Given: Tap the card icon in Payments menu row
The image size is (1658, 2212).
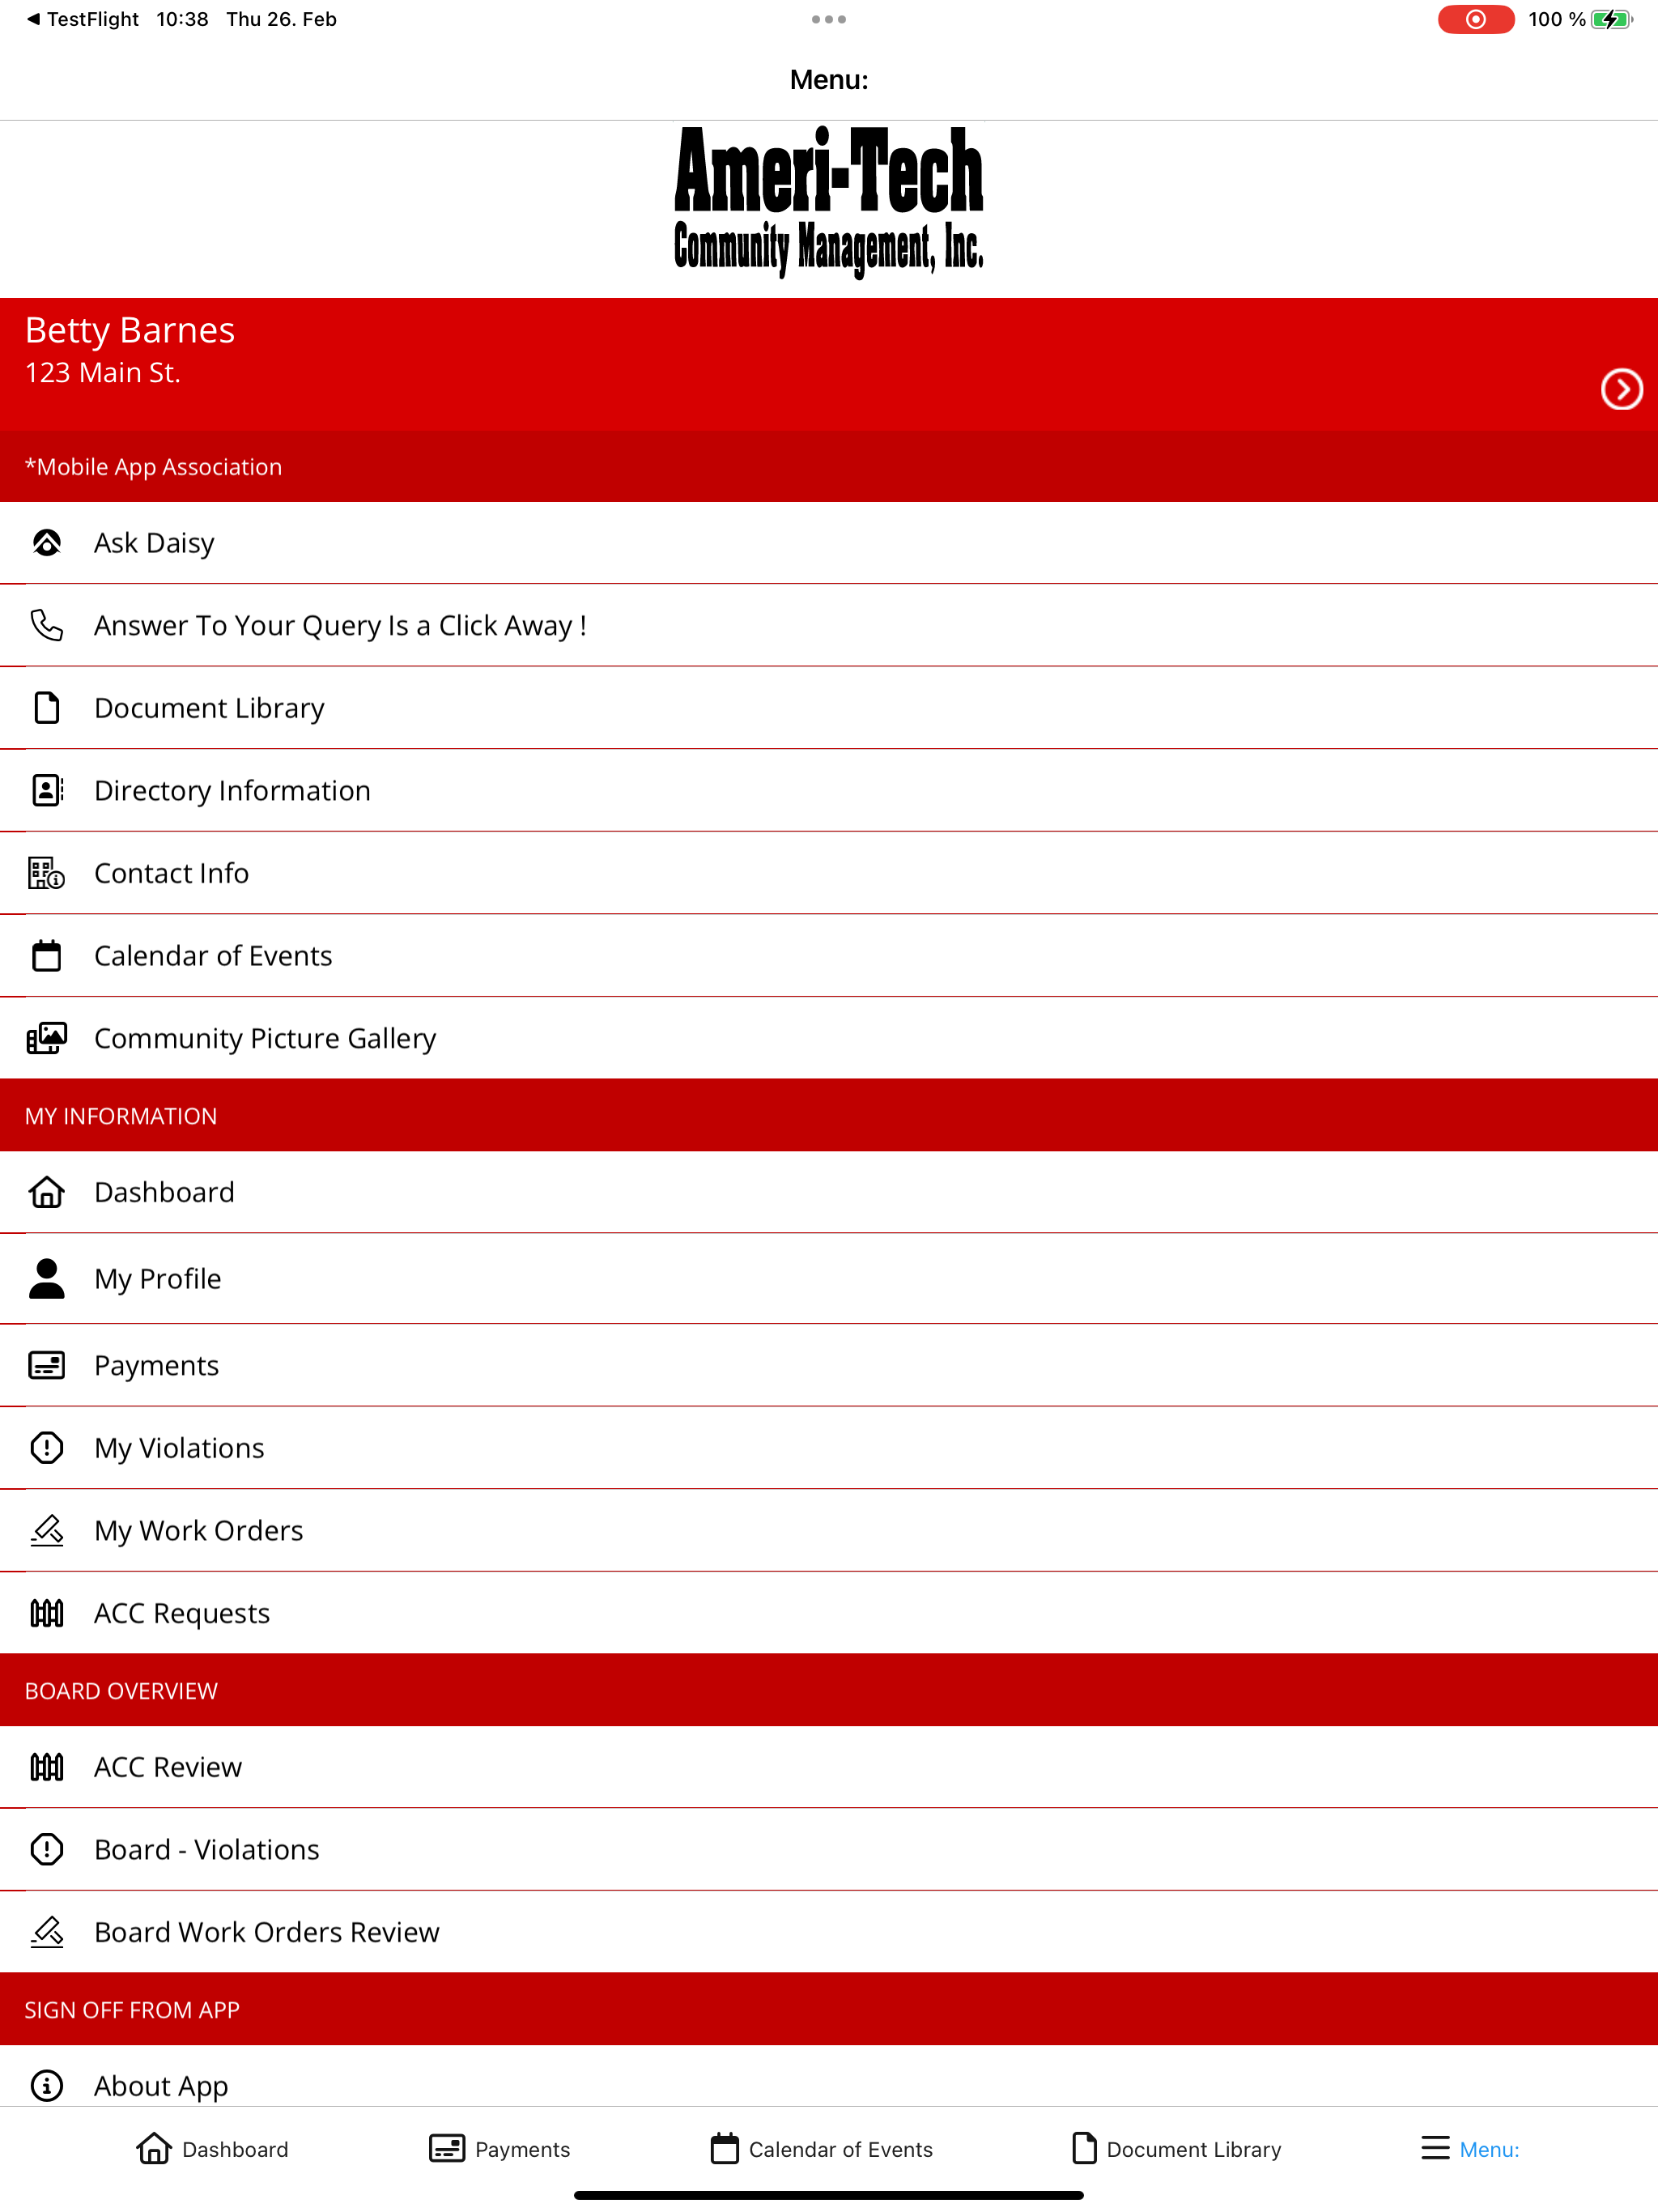Looking at the screenshot, I should tap(47, 1365).
